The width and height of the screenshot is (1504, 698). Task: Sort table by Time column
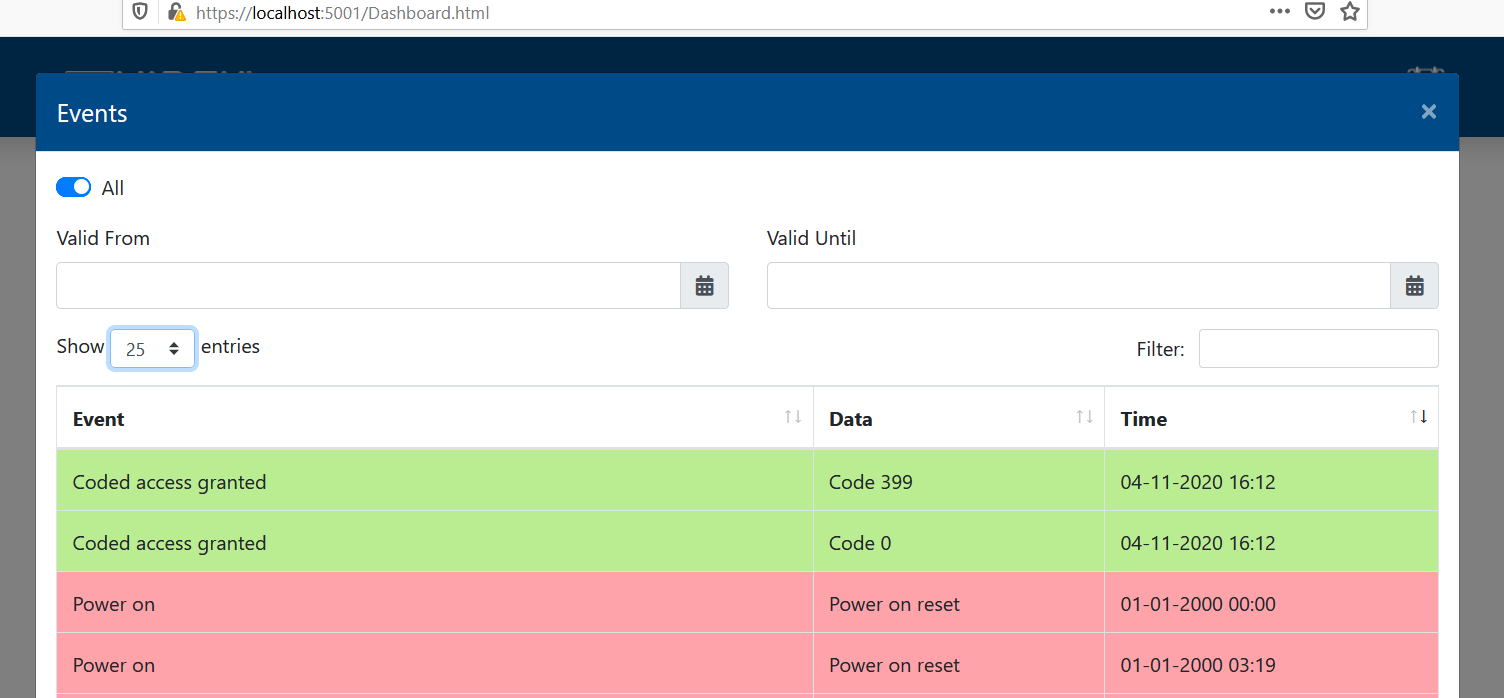(x=1271, y=418)
